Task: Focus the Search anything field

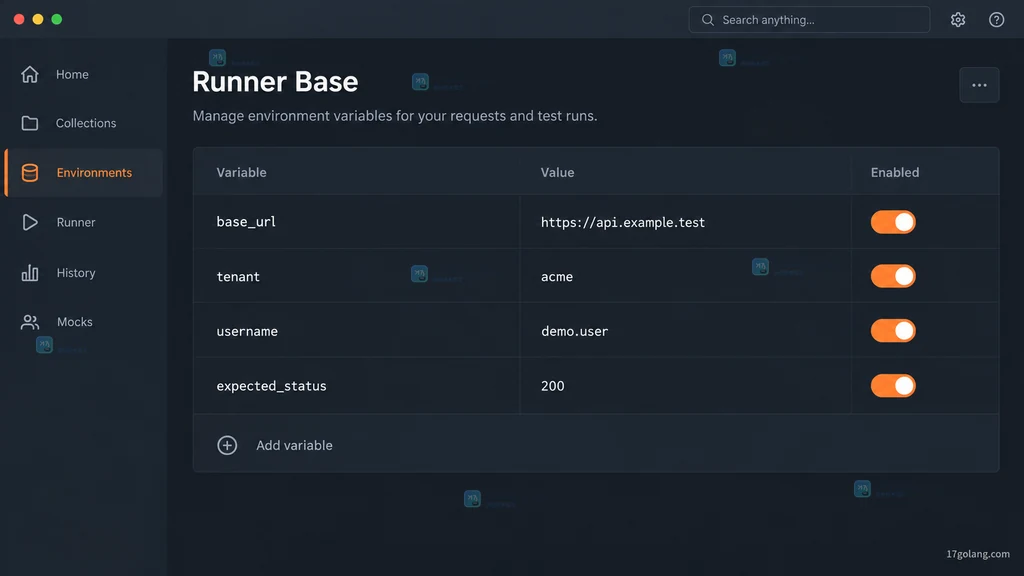Action: tap(809, 20)
